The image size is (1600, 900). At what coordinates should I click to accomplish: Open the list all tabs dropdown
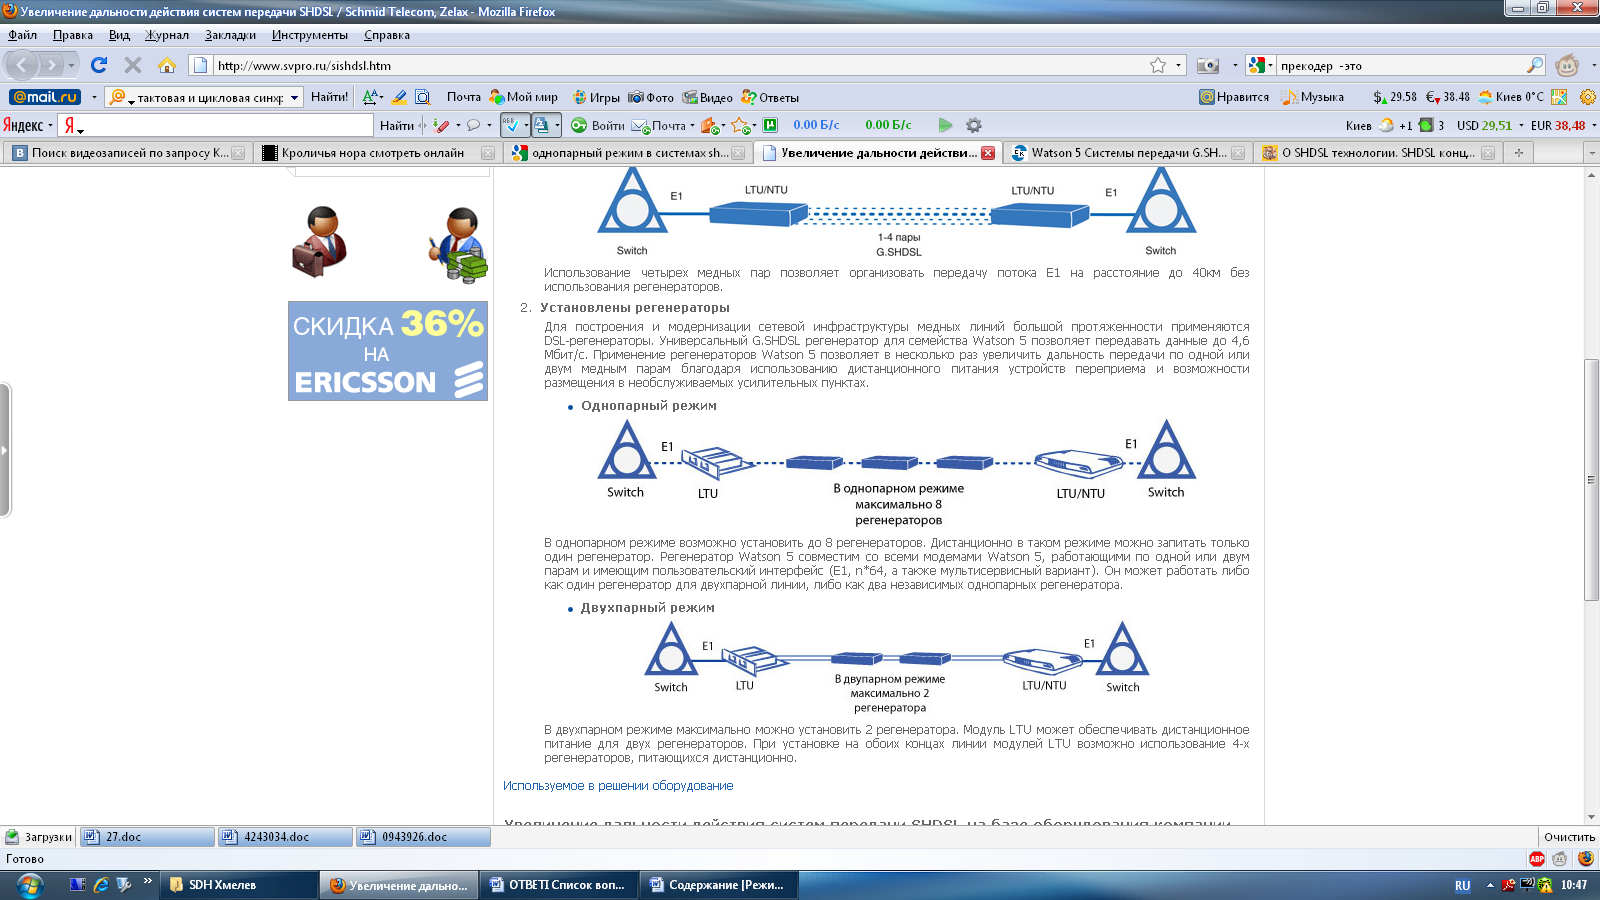[x=1591, y=153]
